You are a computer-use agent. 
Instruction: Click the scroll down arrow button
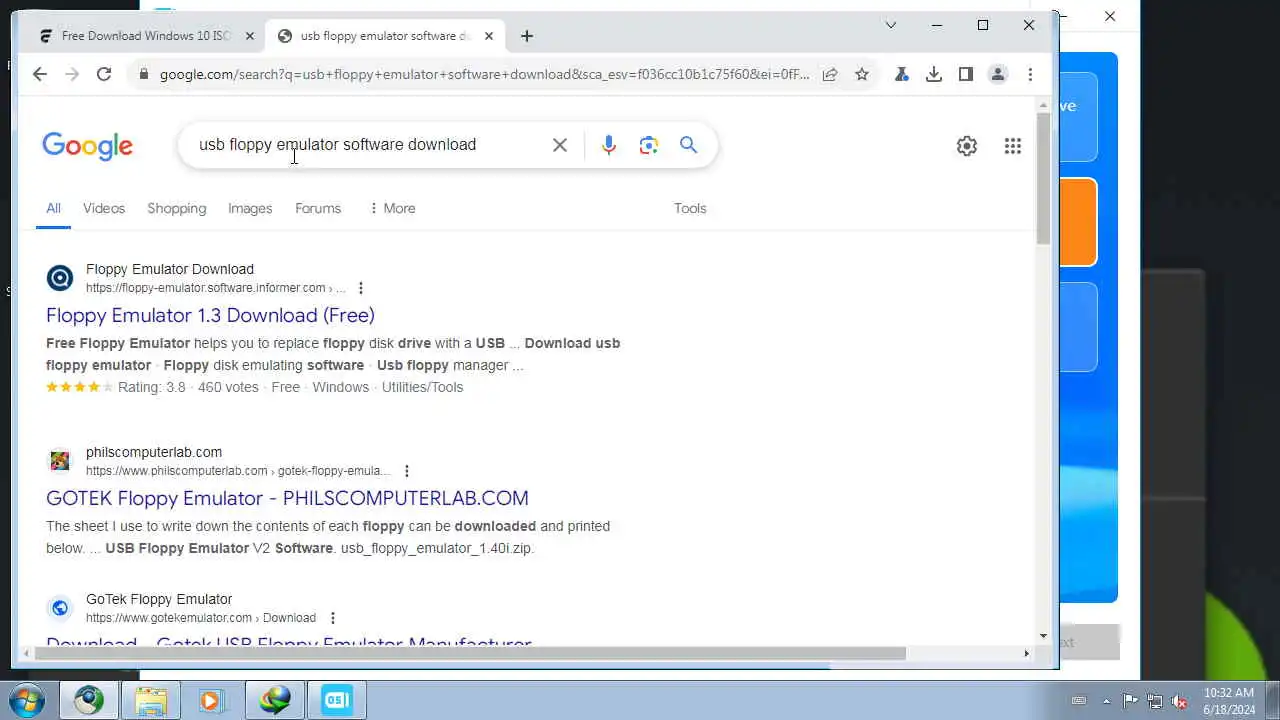click(1043, 636)
